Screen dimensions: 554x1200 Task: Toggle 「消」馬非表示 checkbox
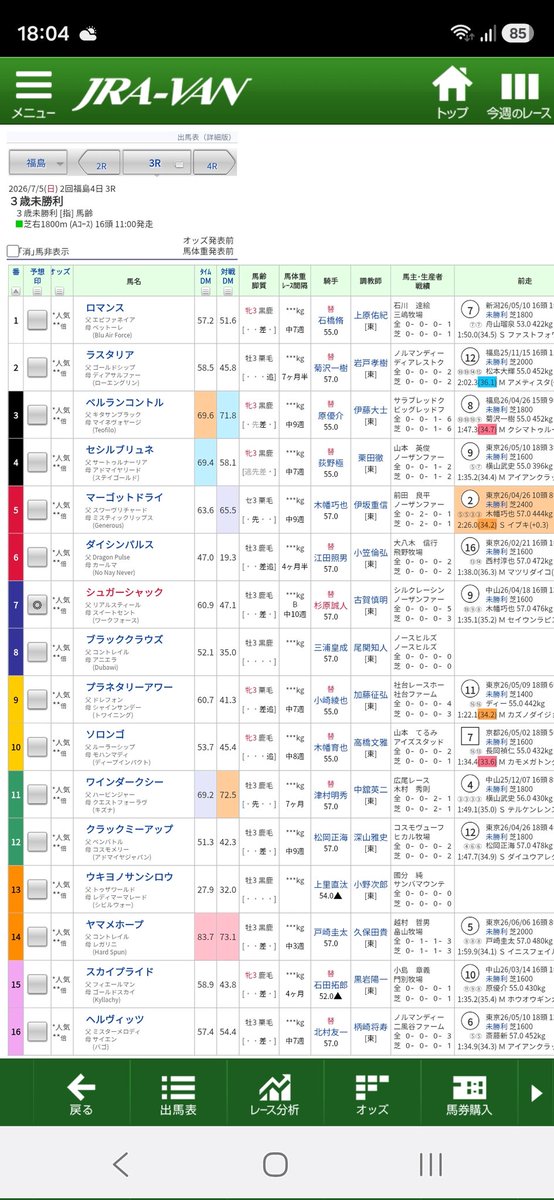point(12,251)
